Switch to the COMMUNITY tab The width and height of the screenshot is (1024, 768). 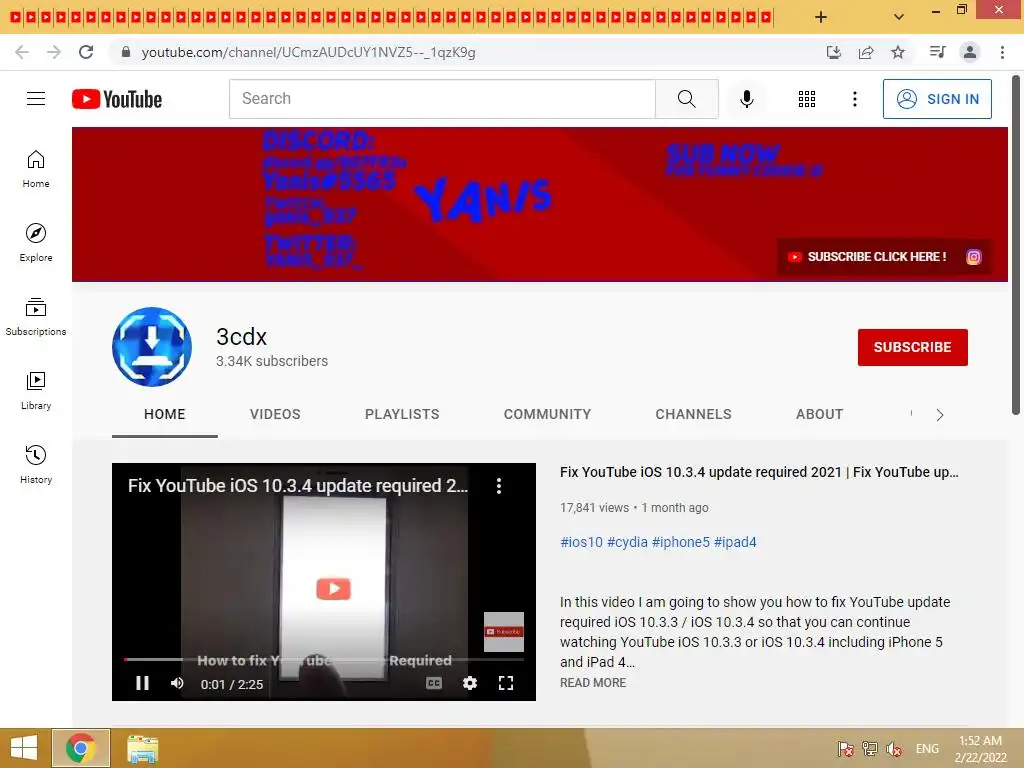coord(547,414)
